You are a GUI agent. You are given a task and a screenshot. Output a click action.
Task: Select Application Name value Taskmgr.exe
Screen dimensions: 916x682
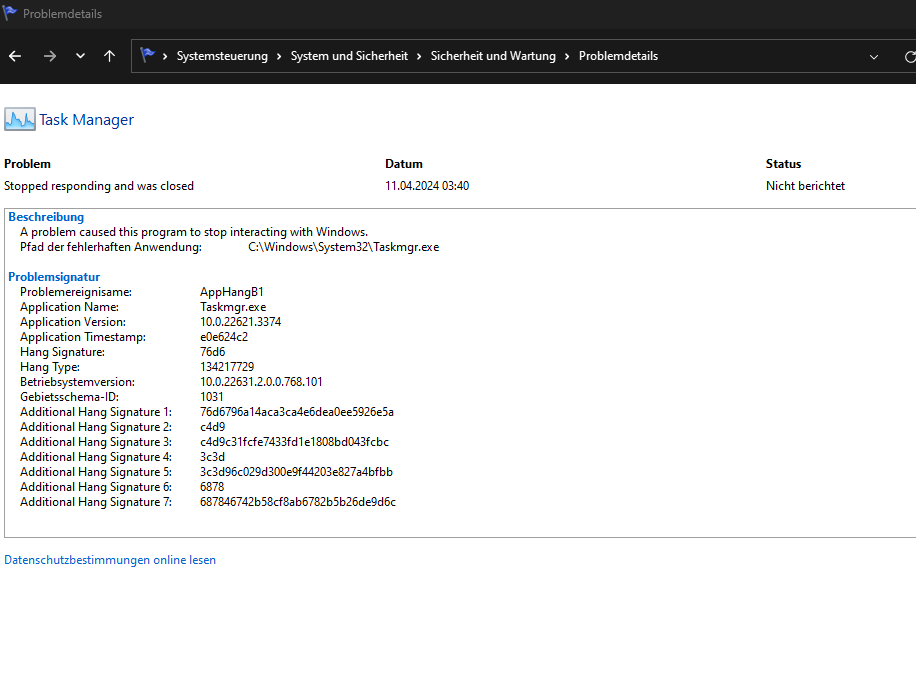point(233,307)
